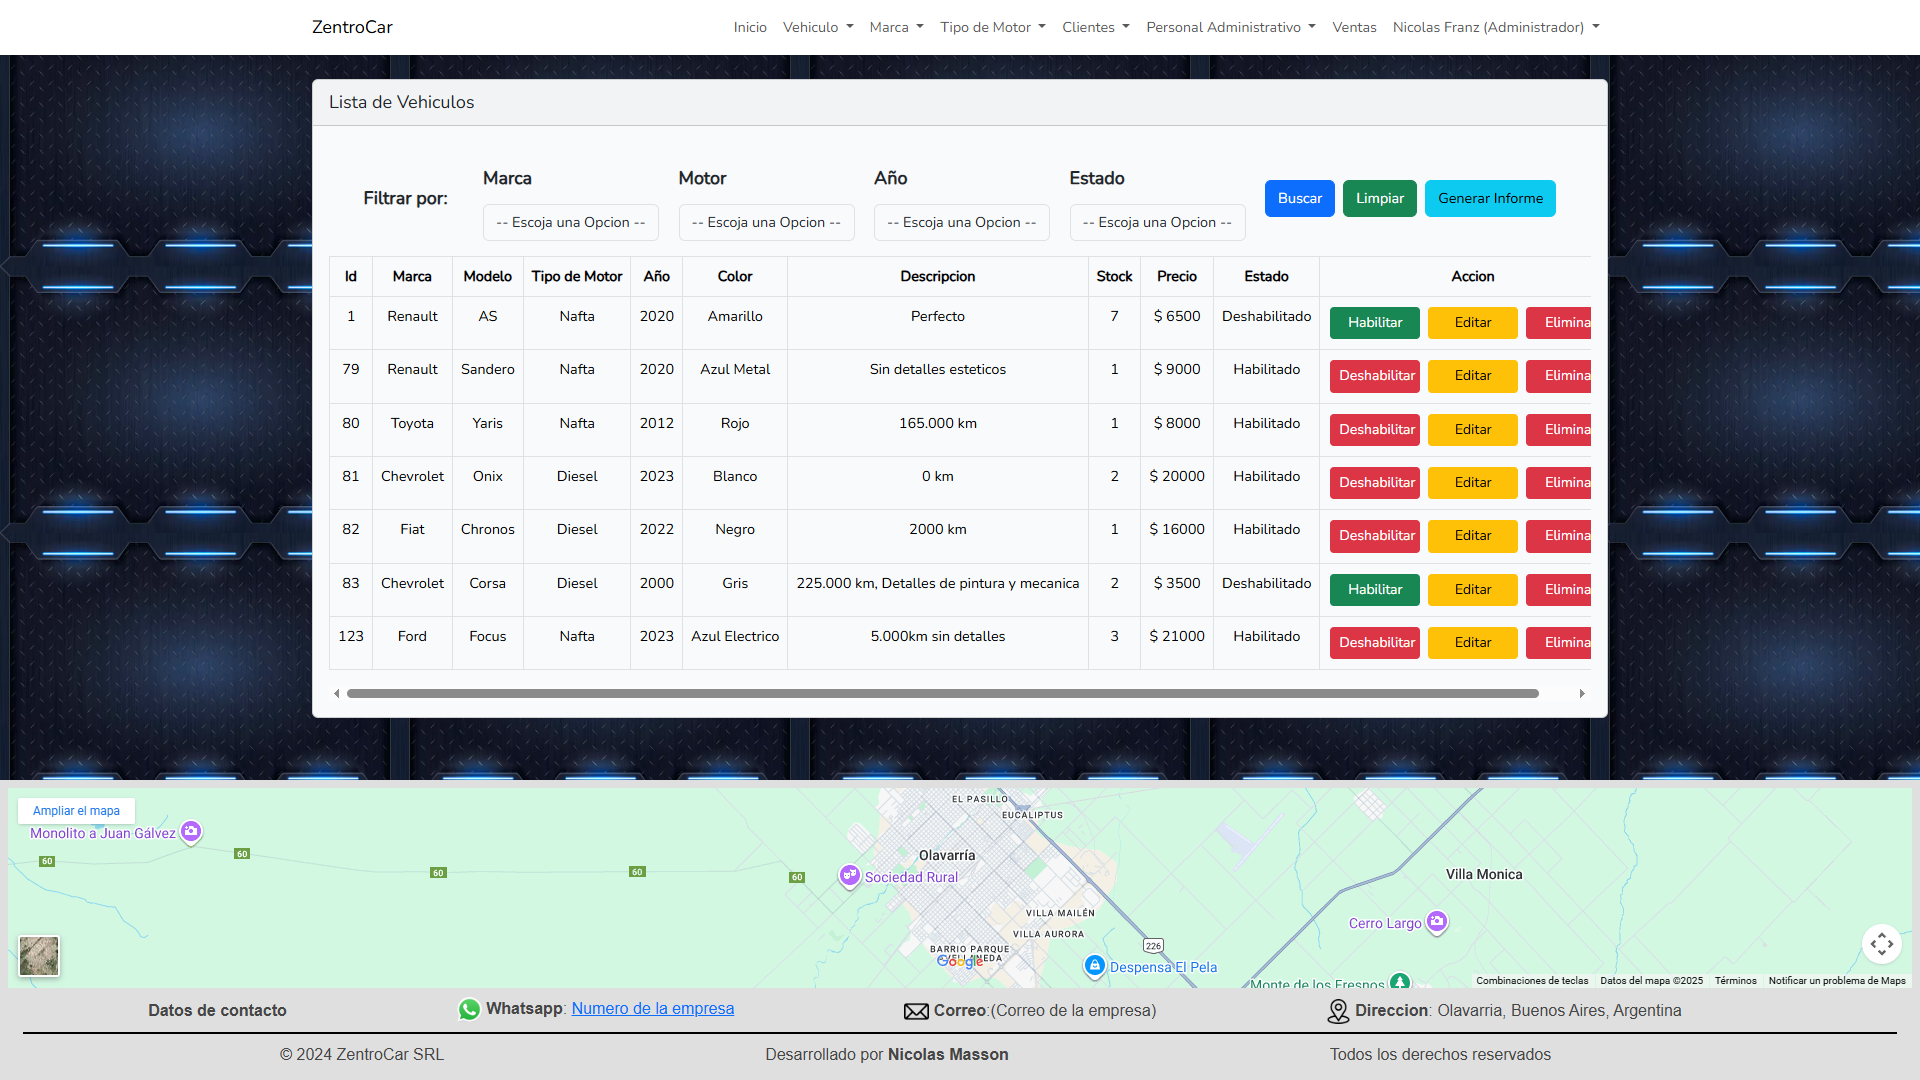
Task: Click the satellite view thumbnail on map
Action: pos(39,956)
